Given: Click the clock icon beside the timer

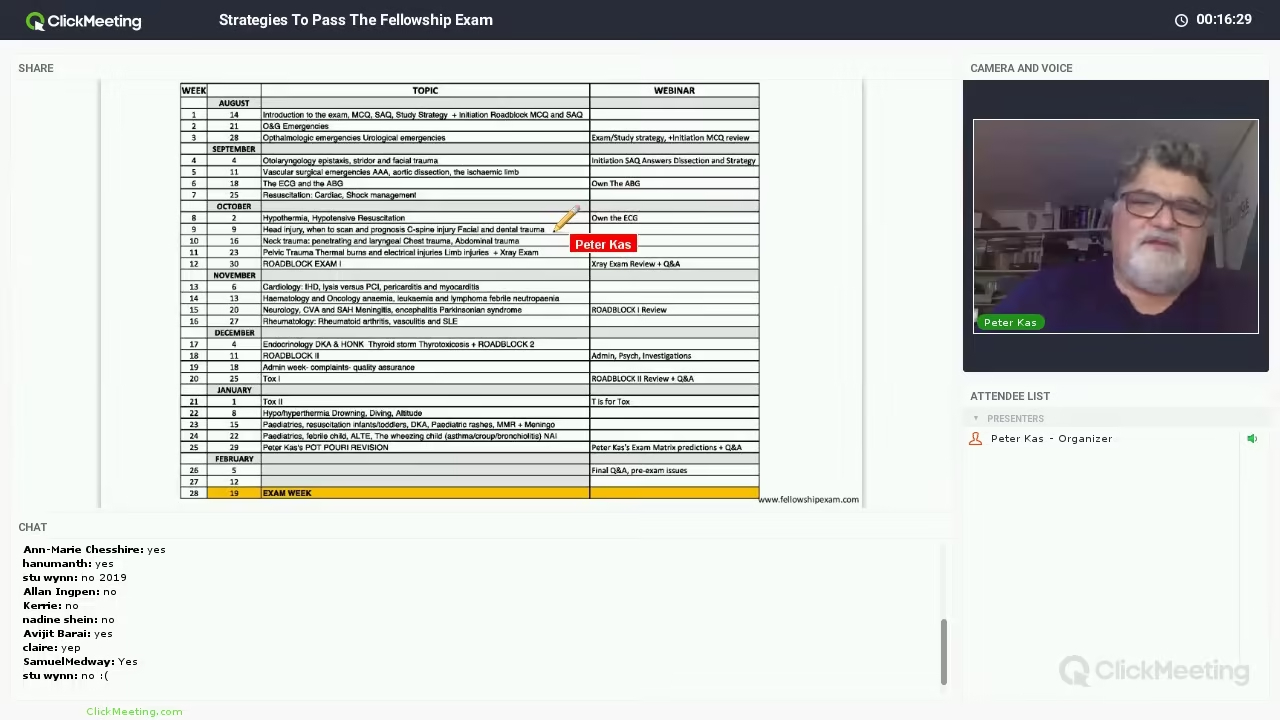Looking at the screenshot, I should [x=1181, y=20].
